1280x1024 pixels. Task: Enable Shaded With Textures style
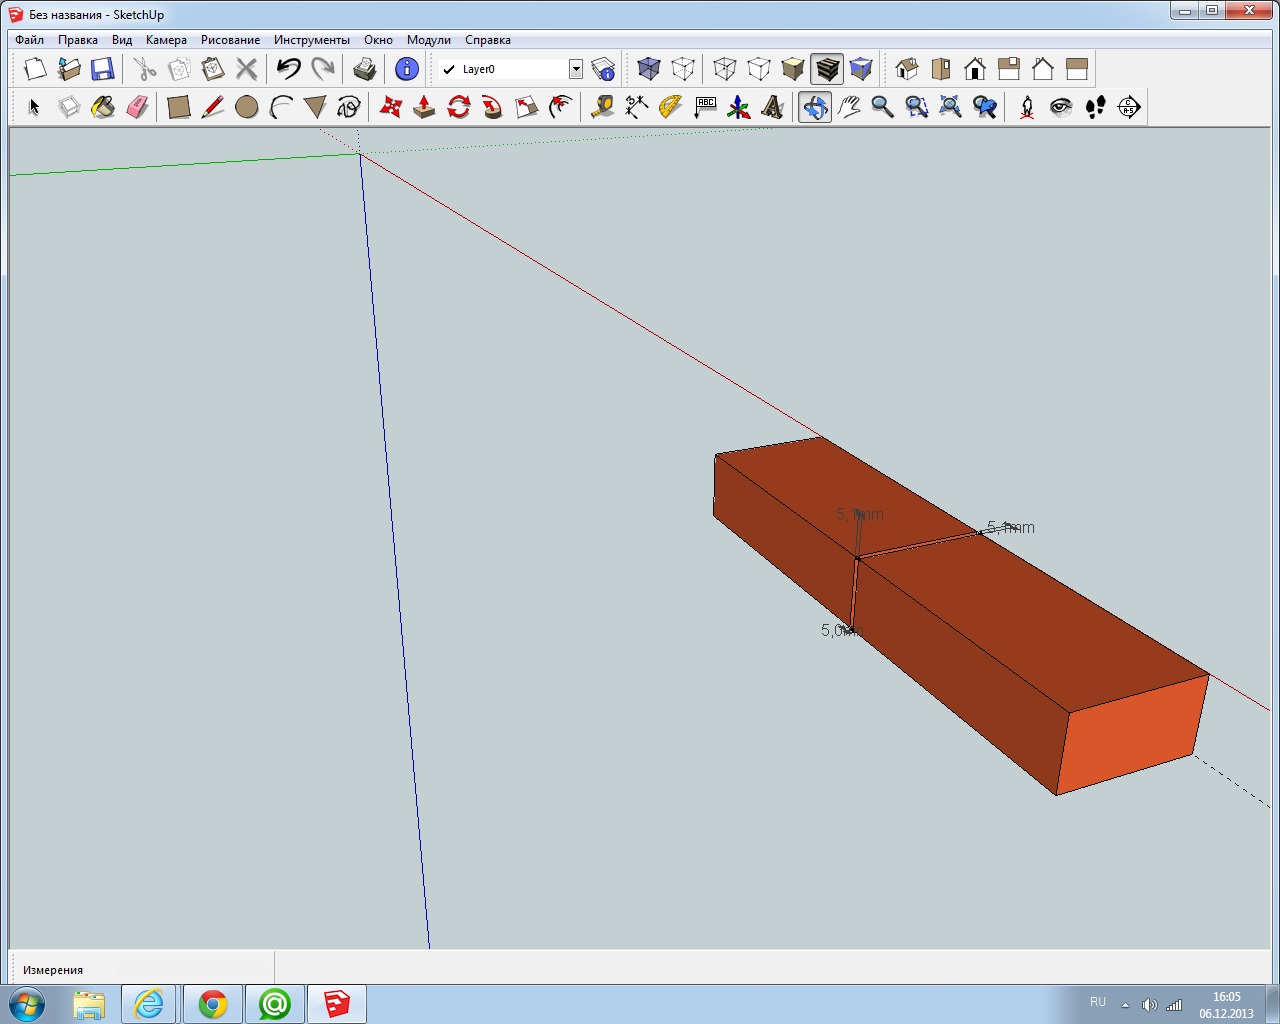pyautogui.click(x=827, y=69)
